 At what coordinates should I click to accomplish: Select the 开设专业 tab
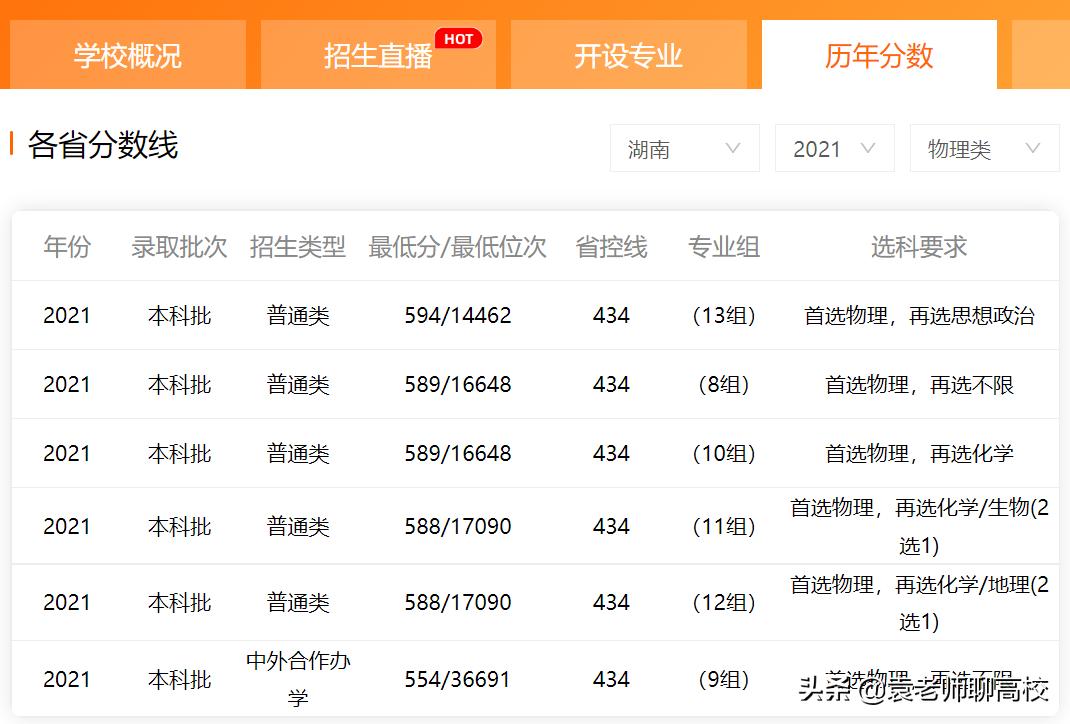point(628,56)
